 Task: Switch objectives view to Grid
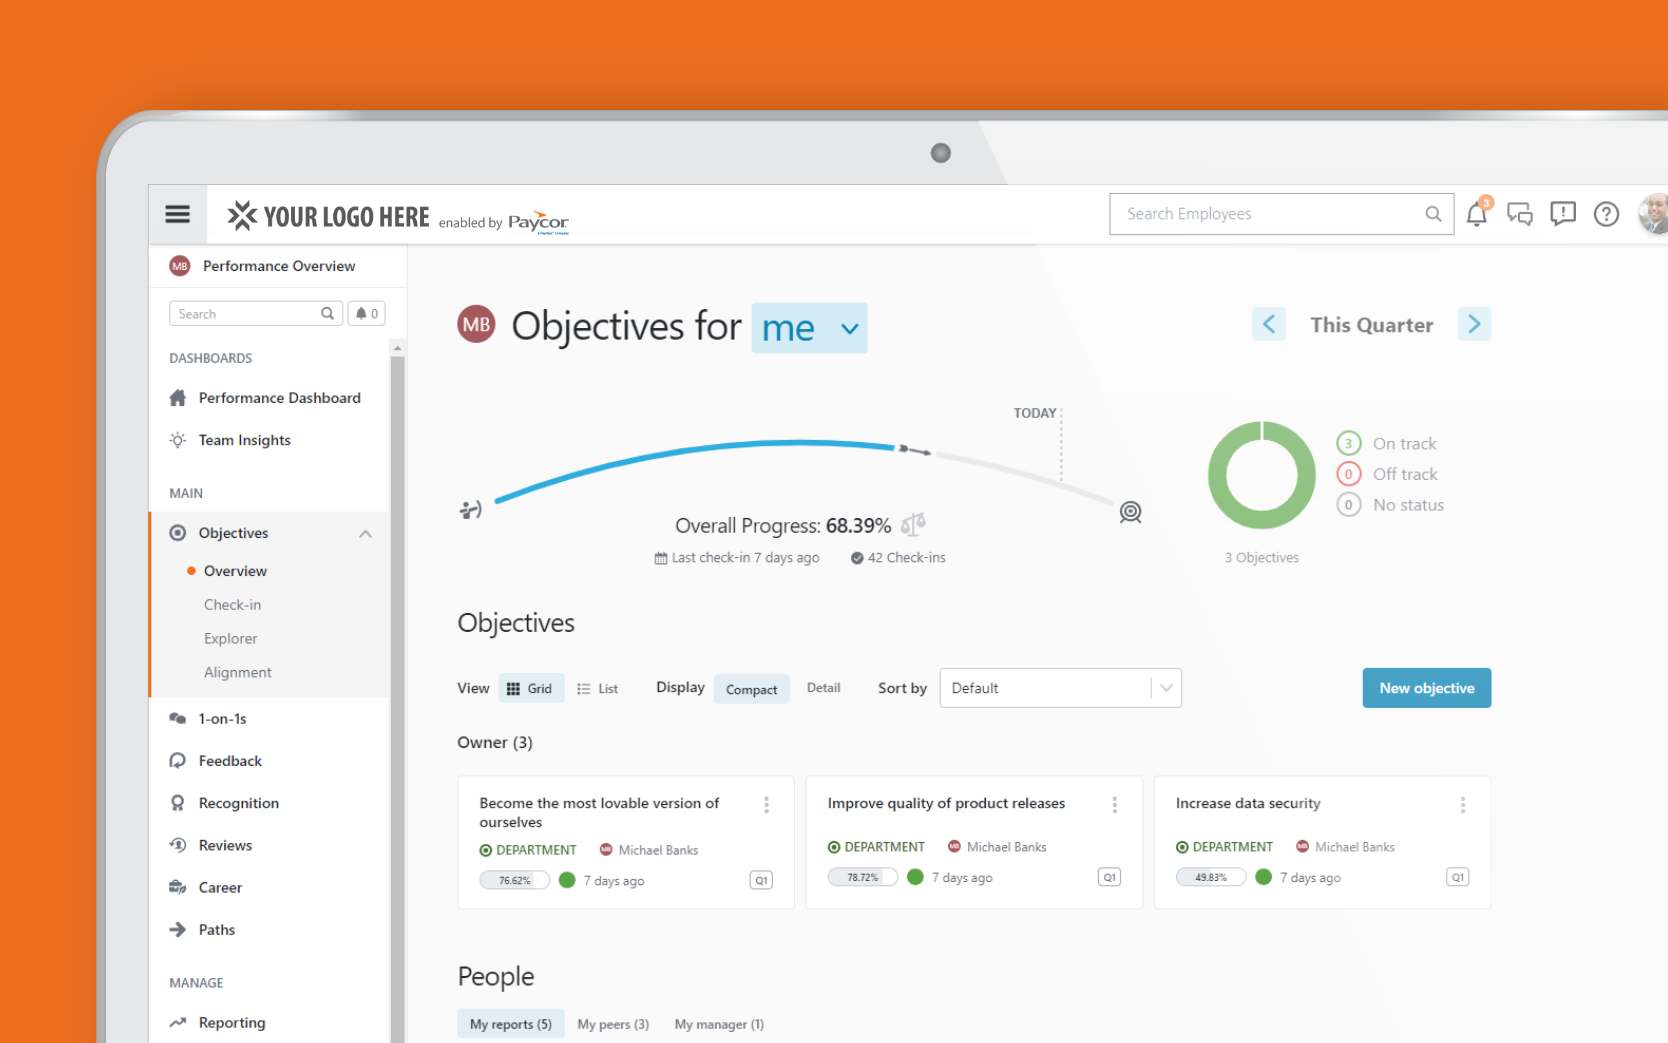[x=530, y=689]
